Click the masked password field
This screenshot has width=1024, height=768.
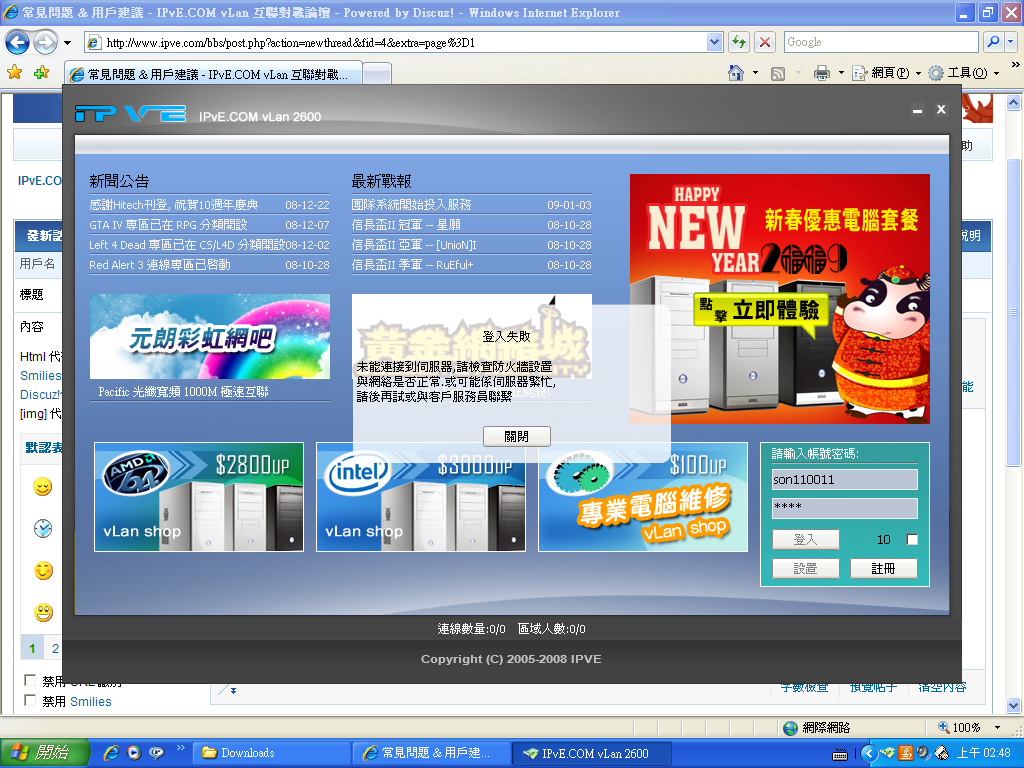(x=844, y=508)
